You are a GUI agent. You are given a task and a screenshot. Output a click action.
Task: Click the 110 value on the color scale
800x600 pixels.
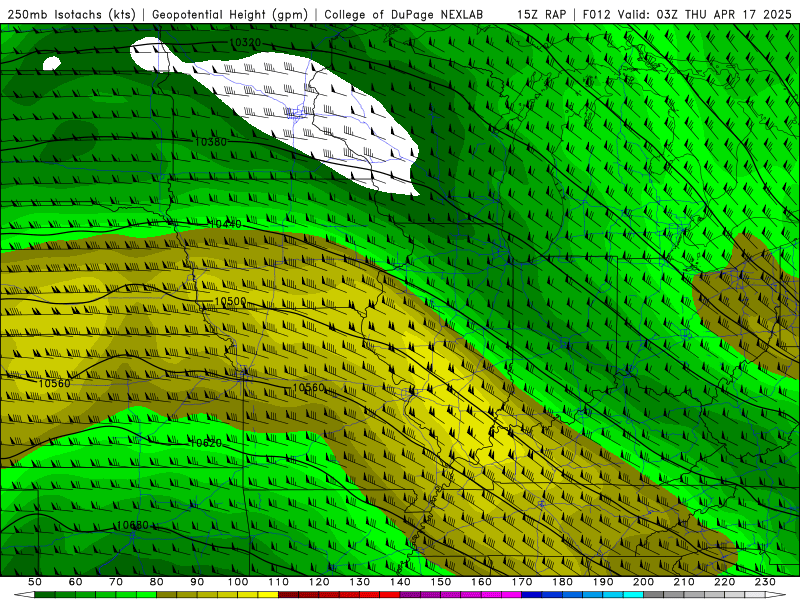(x=279, y=582)
